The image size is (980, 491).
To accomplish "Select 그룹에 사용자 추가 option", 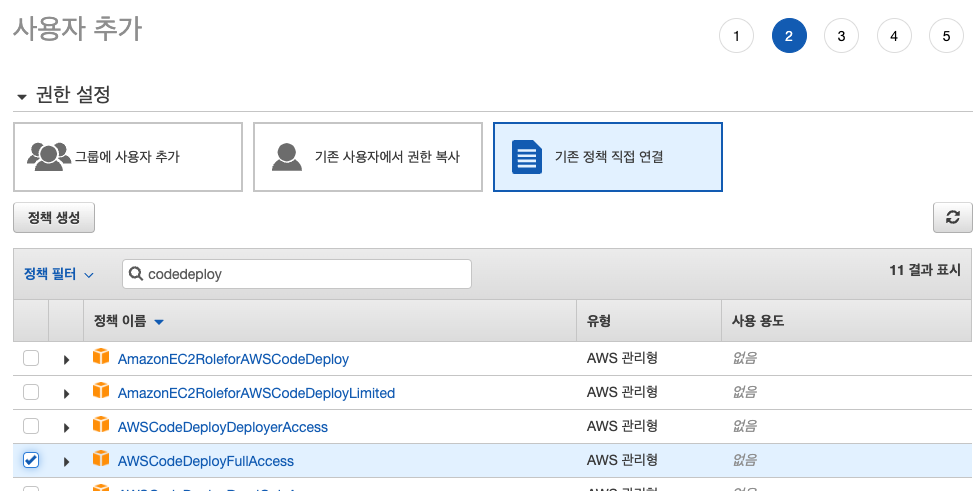I will point(128,157).
